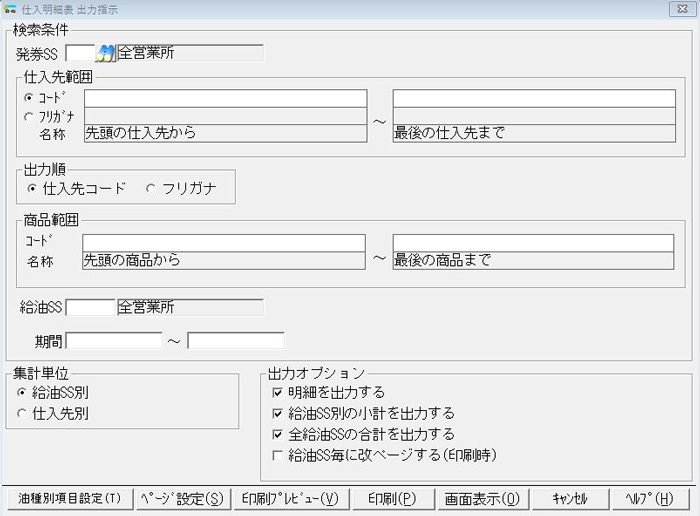Select 仕入先別 aggregation unit
This screenshot has width=700, height=516.
pyautogui.click(x=22, y=412)
